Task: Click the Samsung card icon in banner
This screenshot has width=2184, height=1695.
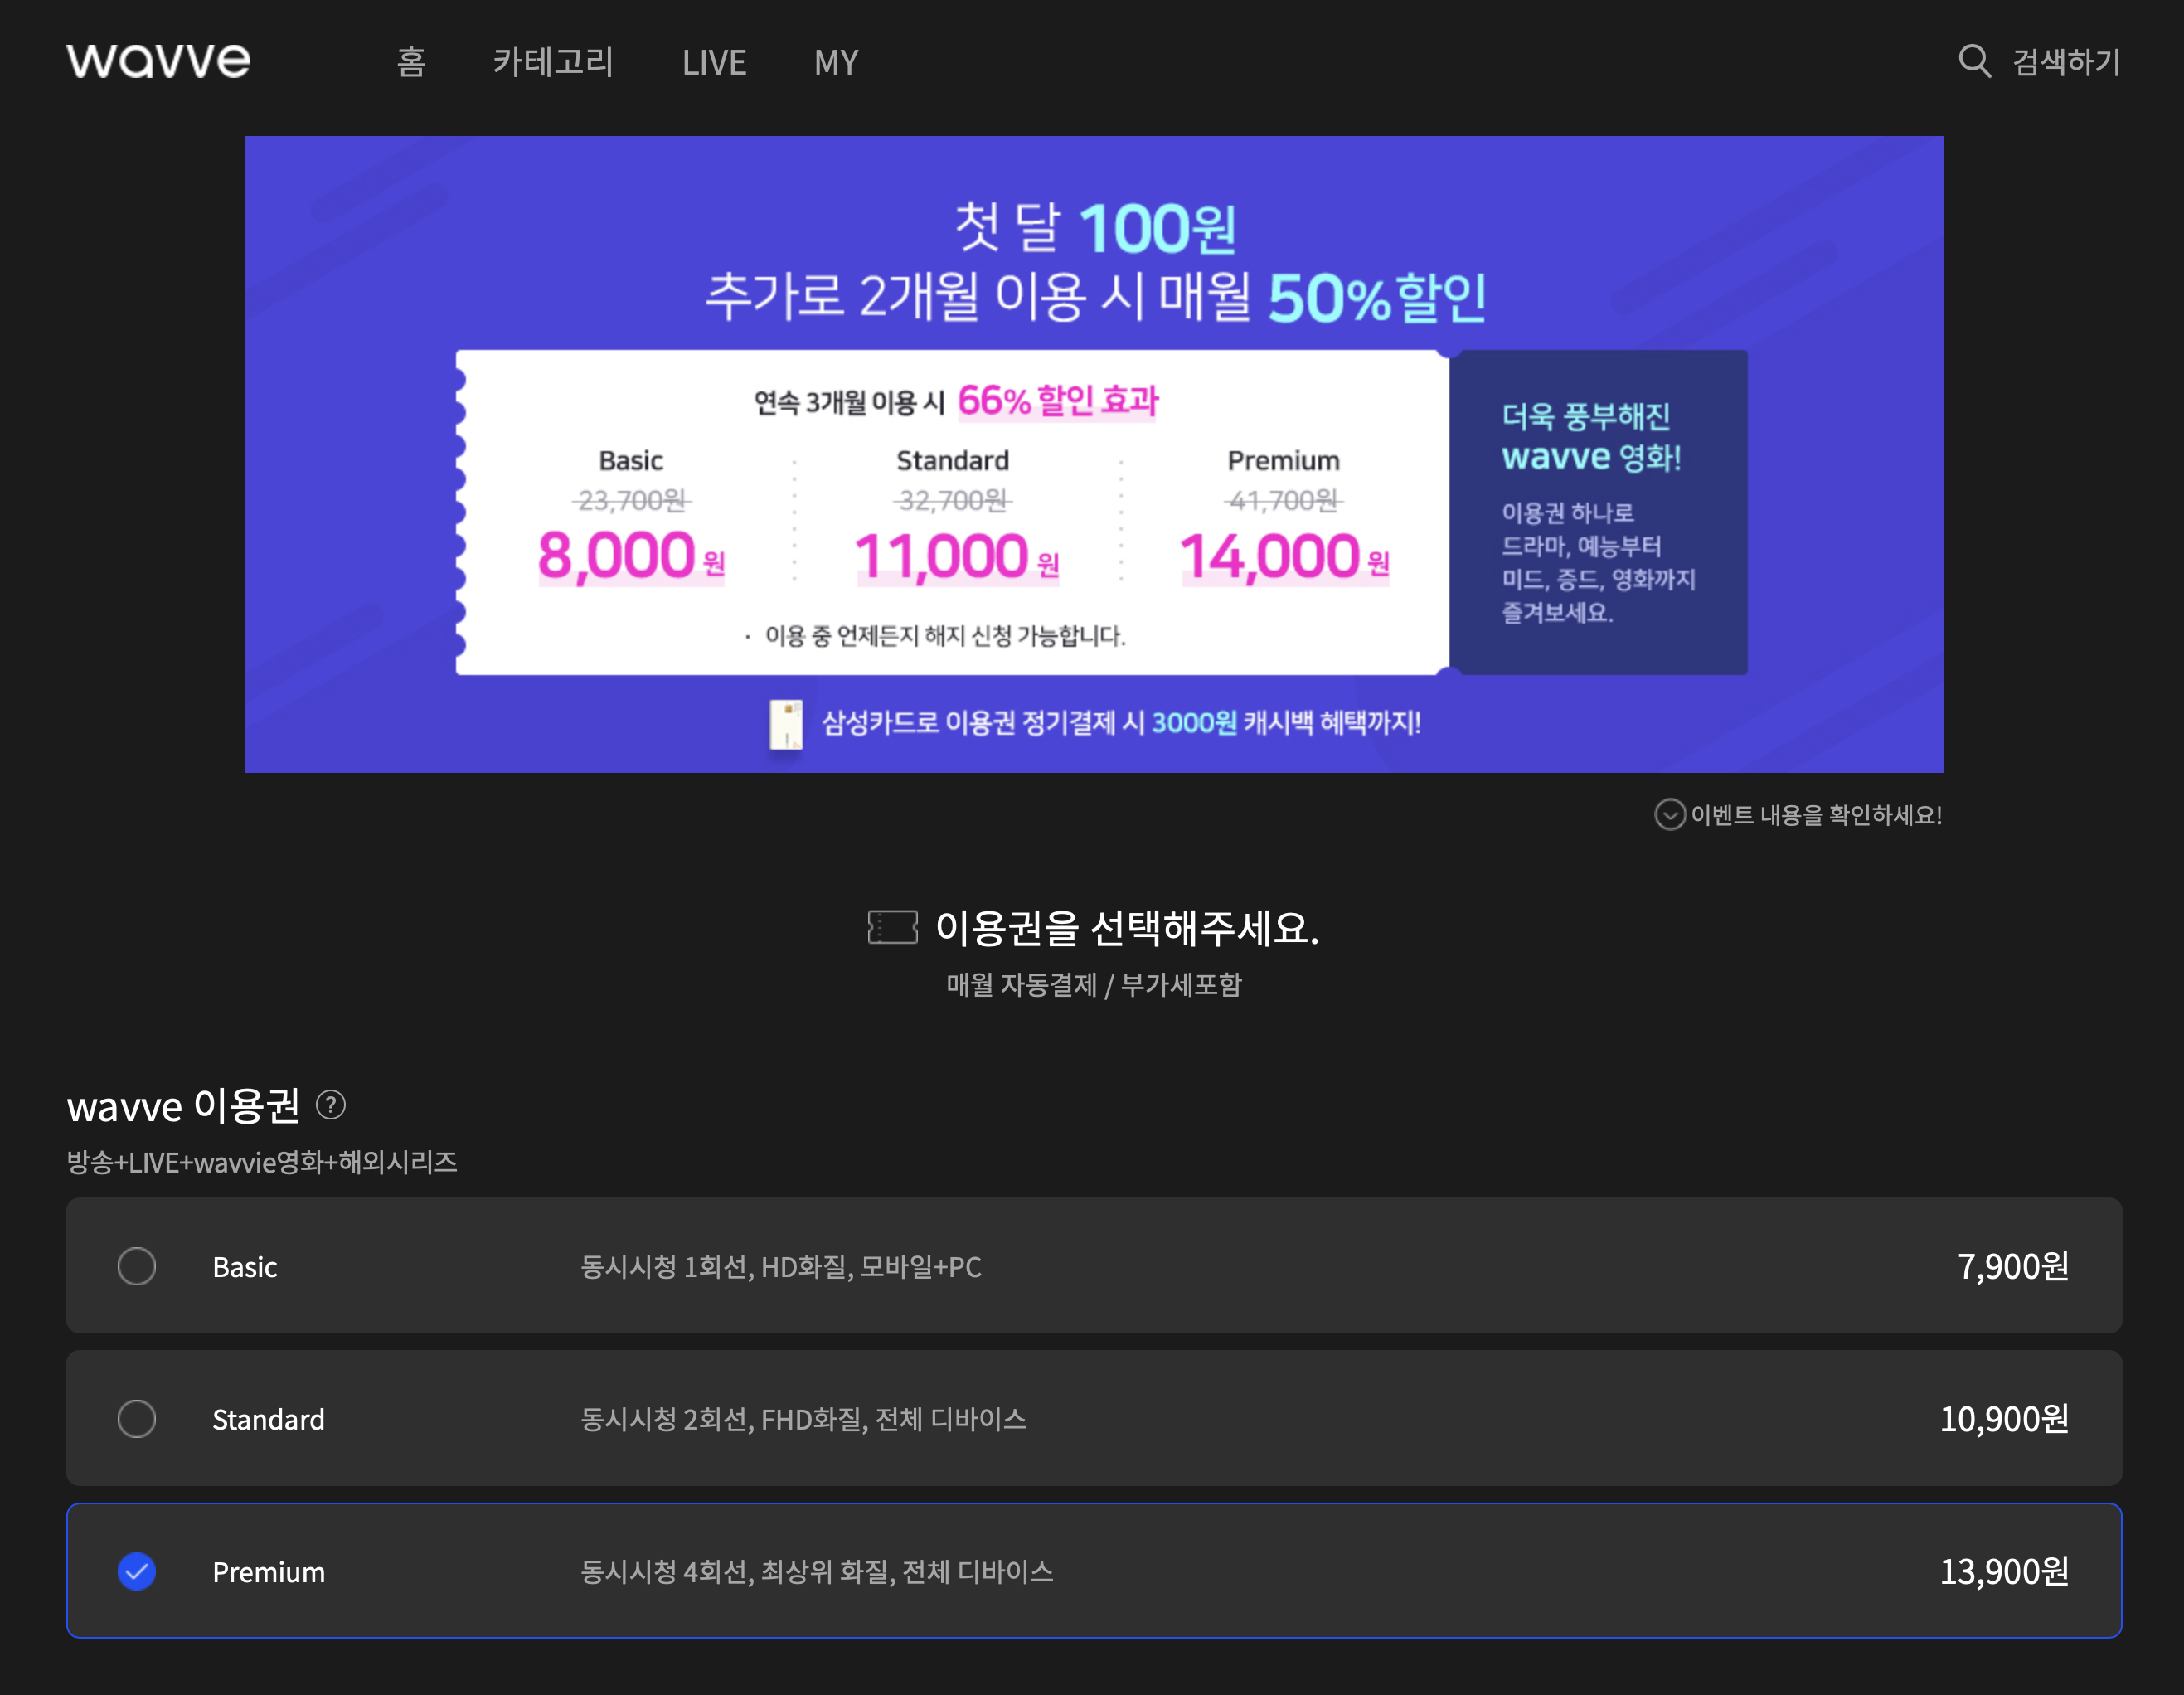Action: [786, 724]
